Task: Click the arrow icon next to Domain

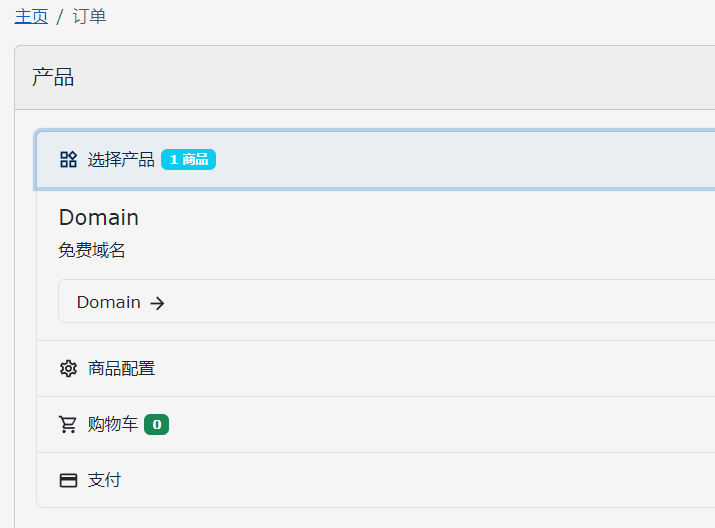Action: [157, 303]
